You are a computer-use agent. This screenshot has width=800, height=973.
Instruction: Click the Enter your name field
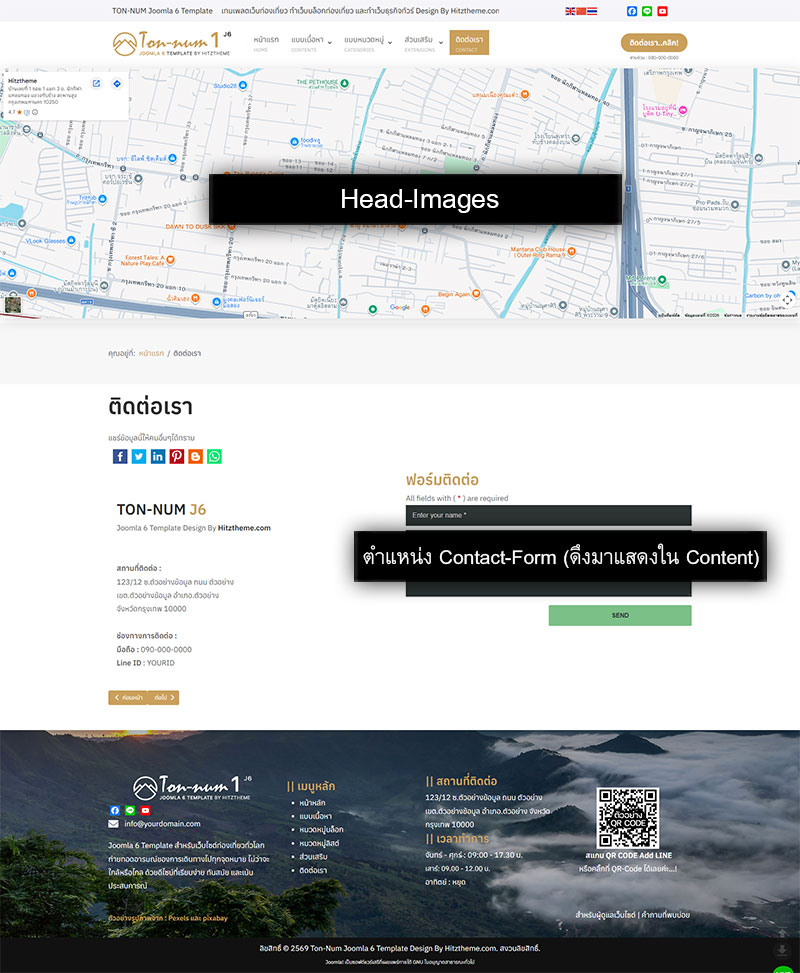[548, 515]
